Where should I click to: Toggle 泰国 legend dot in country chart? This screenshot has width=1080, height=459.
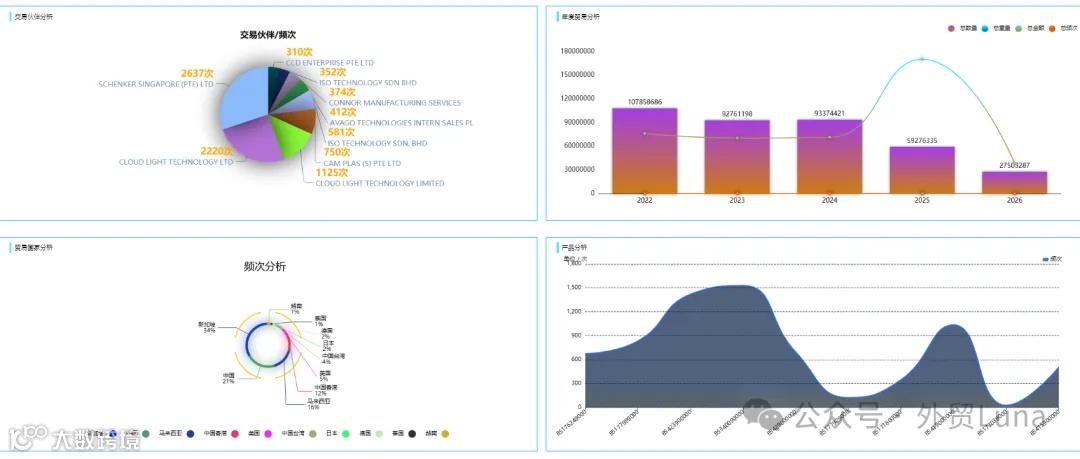[412, 434]
